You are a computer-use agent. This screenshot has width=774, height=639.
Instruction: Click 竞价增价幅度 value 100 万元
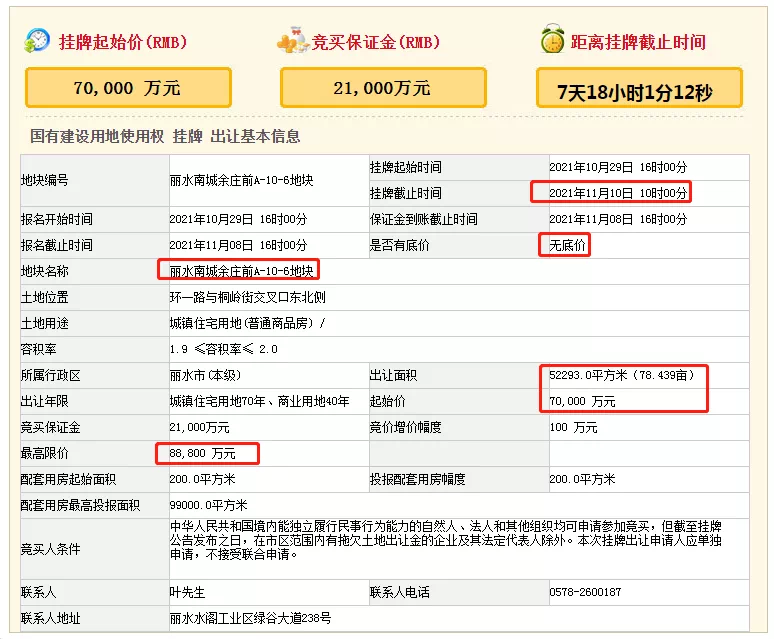click(x=573, y=427)
